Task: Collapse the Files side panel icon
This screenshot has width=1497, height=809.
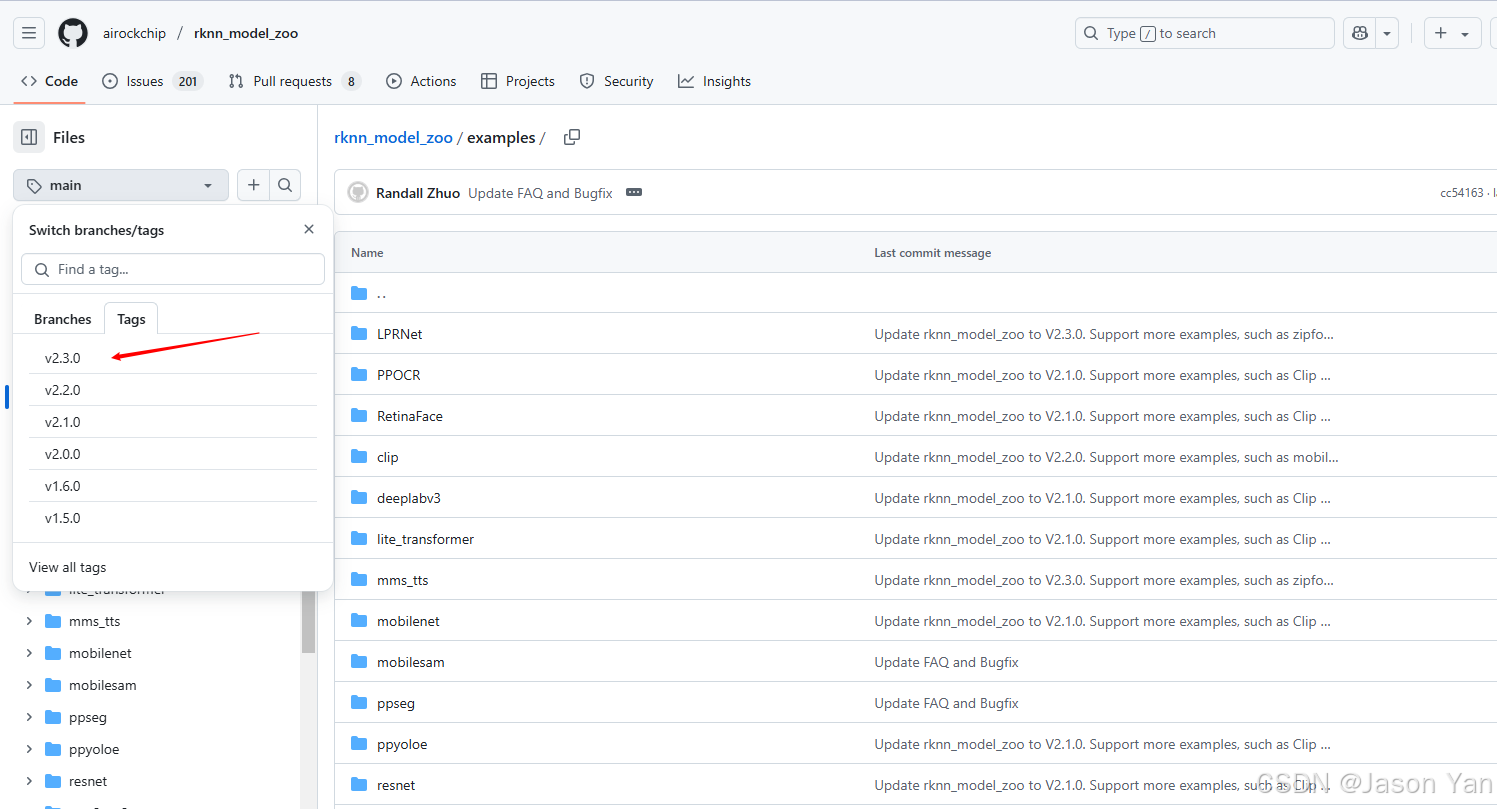Action: pos(29,137)
